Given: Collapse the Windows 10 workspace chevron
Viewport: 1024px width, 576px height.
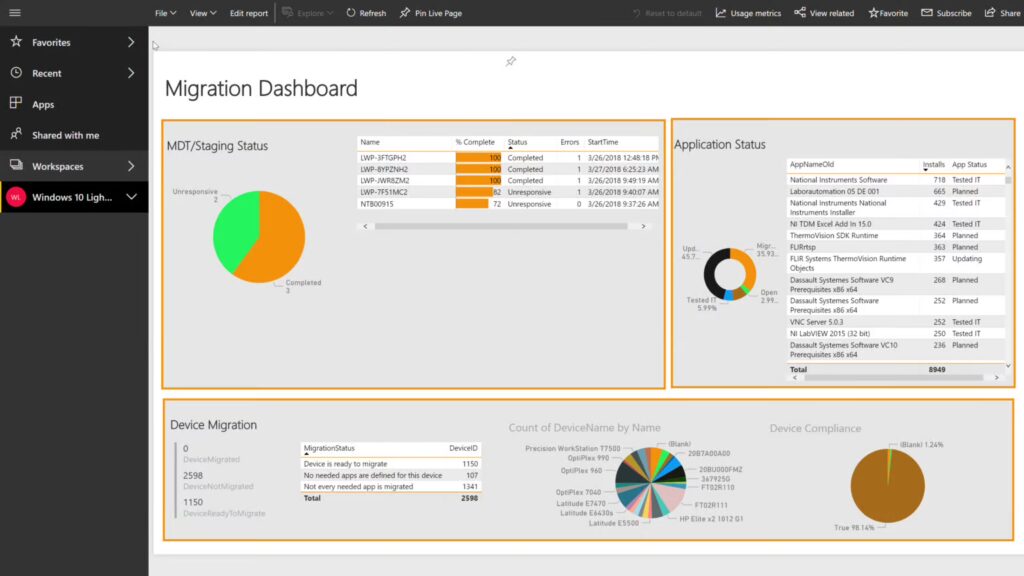Looking at the screenshot, I should pyautogui.click(x=131, y=197).
